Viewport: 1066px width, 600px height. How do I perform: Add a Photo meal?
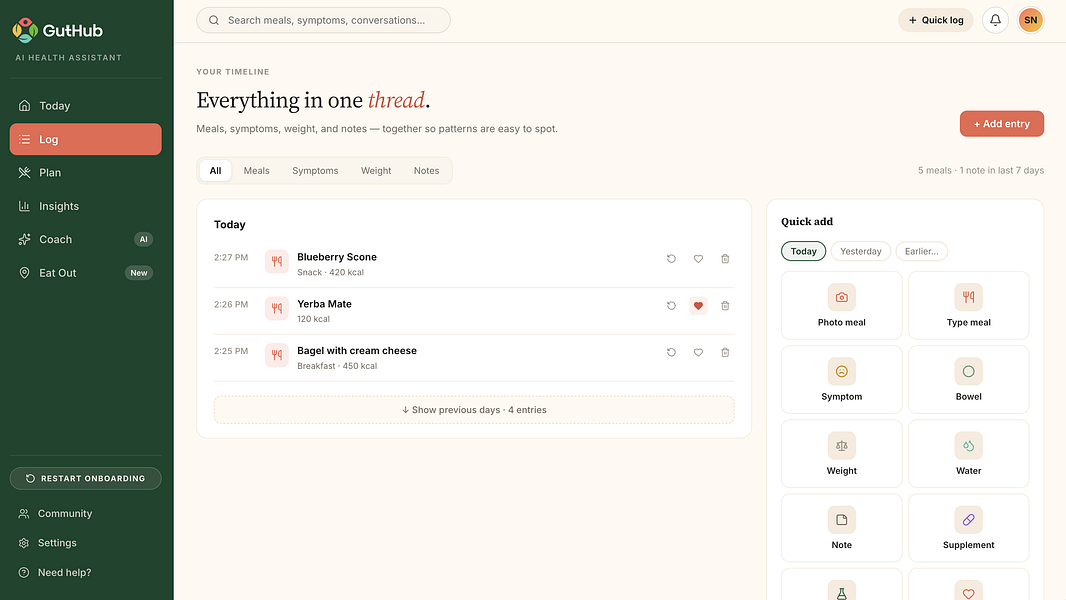(x=842, y=306)
